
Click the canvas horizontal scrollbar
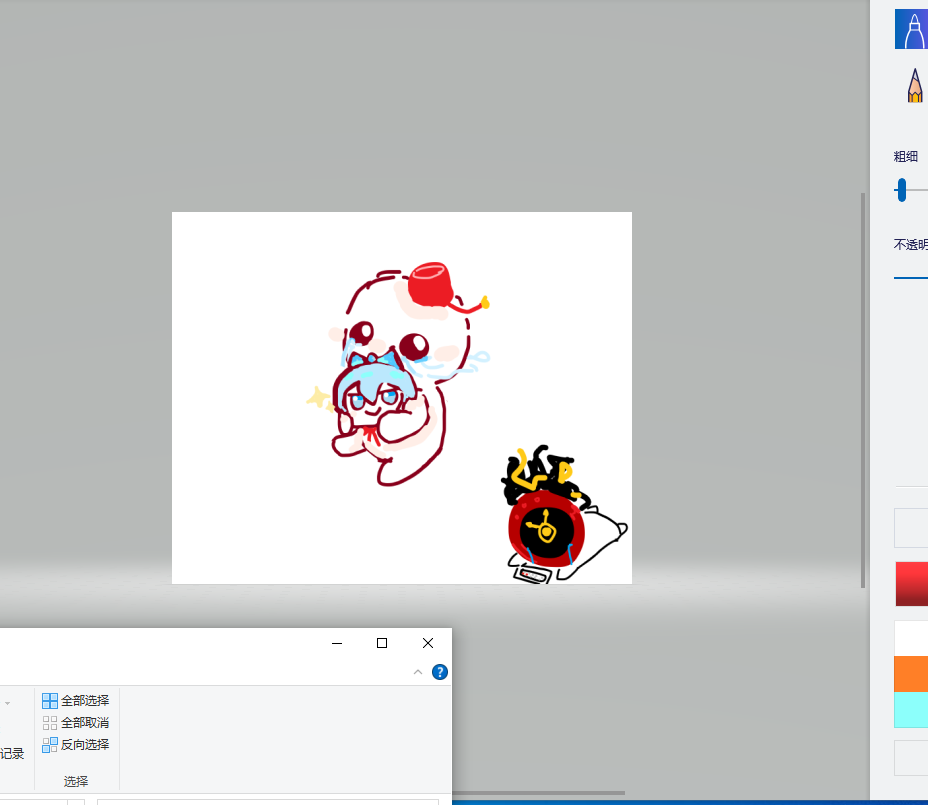tap(538, 793)
